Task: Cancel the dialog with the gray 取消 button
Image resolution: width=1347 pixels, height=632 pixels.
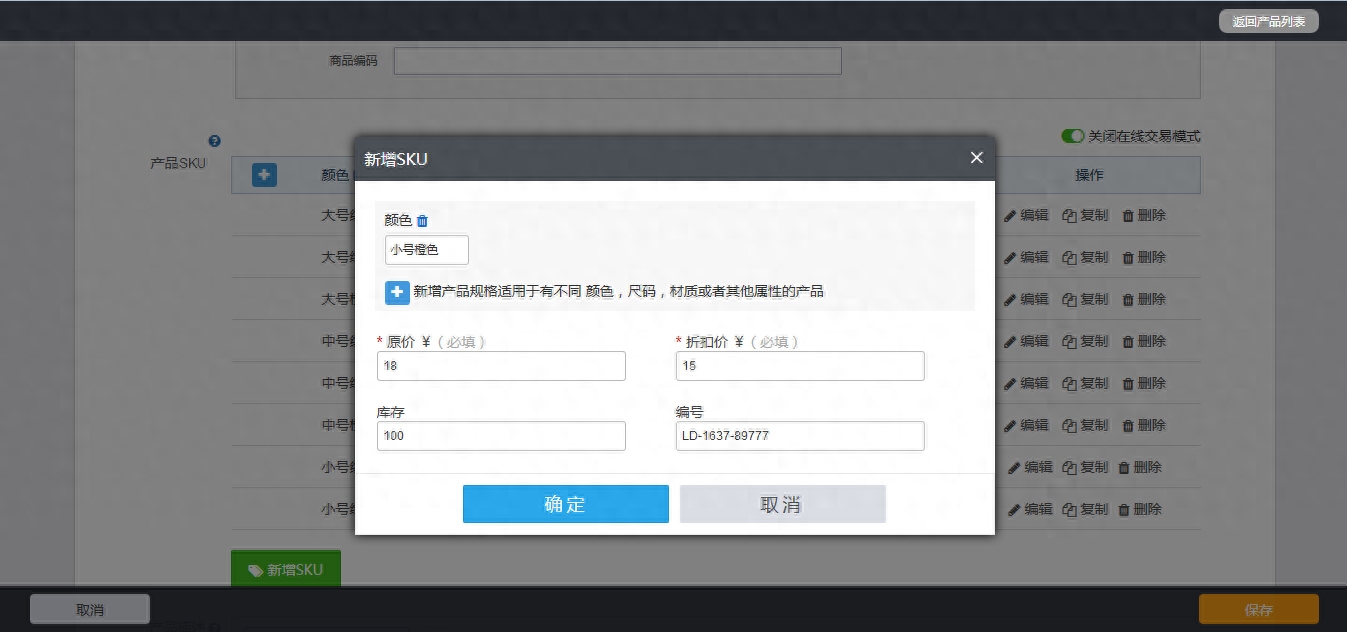Action: (782, 504)
